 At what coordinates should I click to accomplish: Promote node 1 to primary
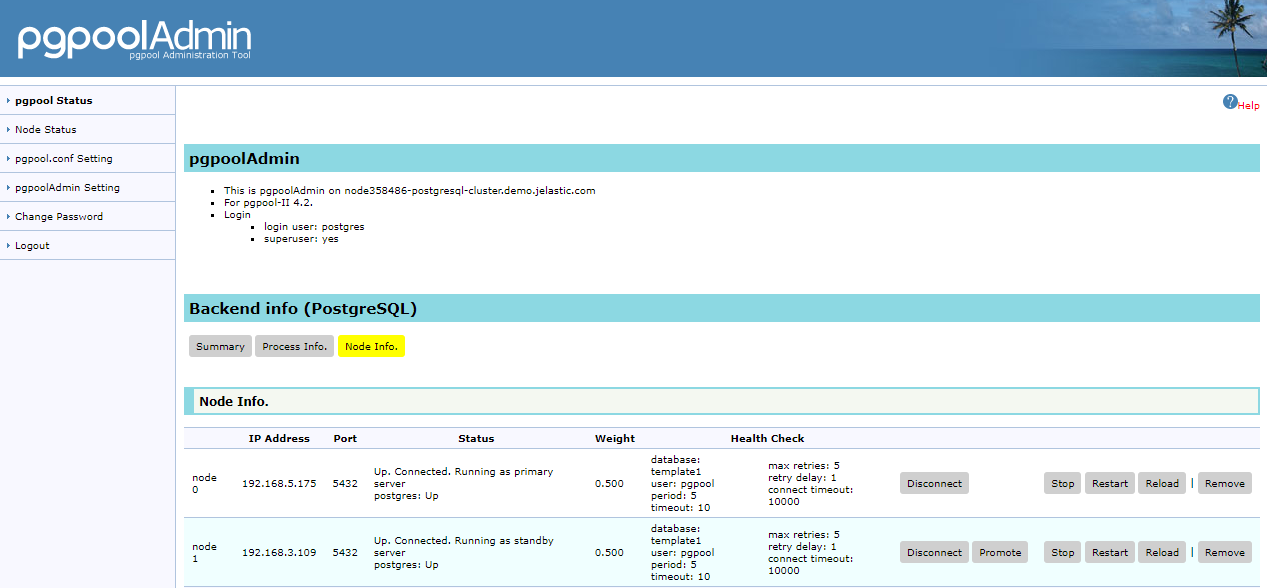point(1000,552)
